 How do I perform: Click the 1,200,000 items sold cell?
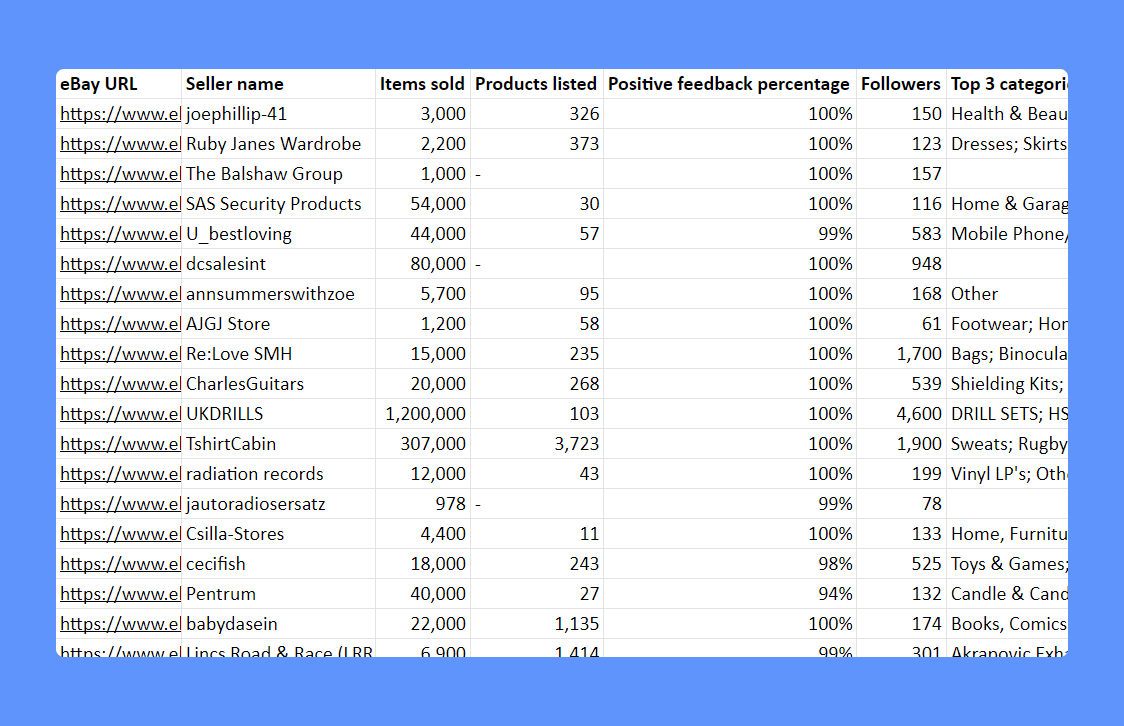tap(425, 414)
